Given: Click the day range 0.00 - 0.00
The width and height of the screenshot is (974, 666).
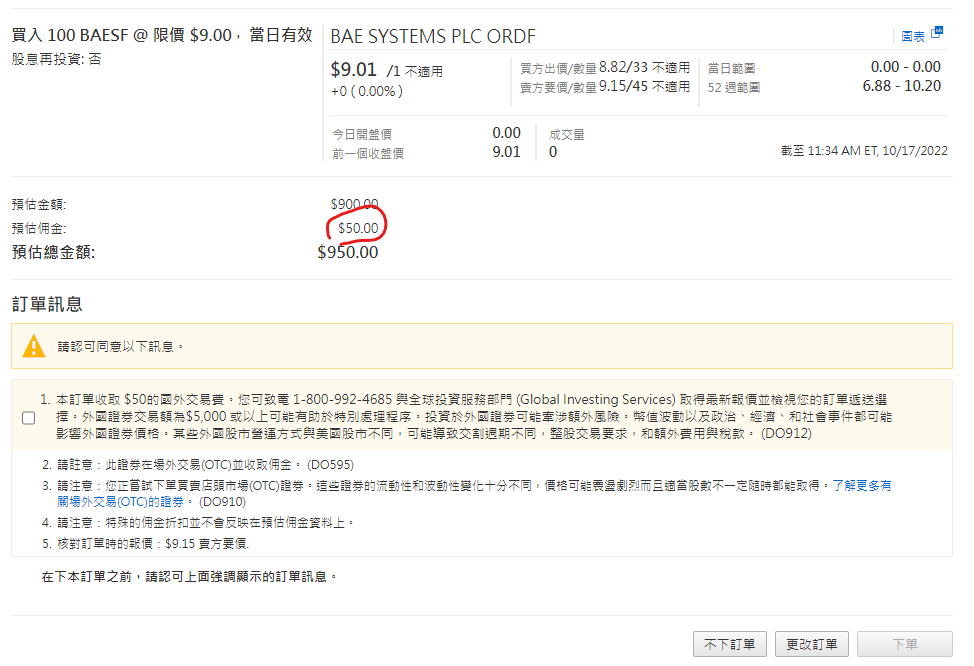Looking at the screenshot, I should 906,66.
